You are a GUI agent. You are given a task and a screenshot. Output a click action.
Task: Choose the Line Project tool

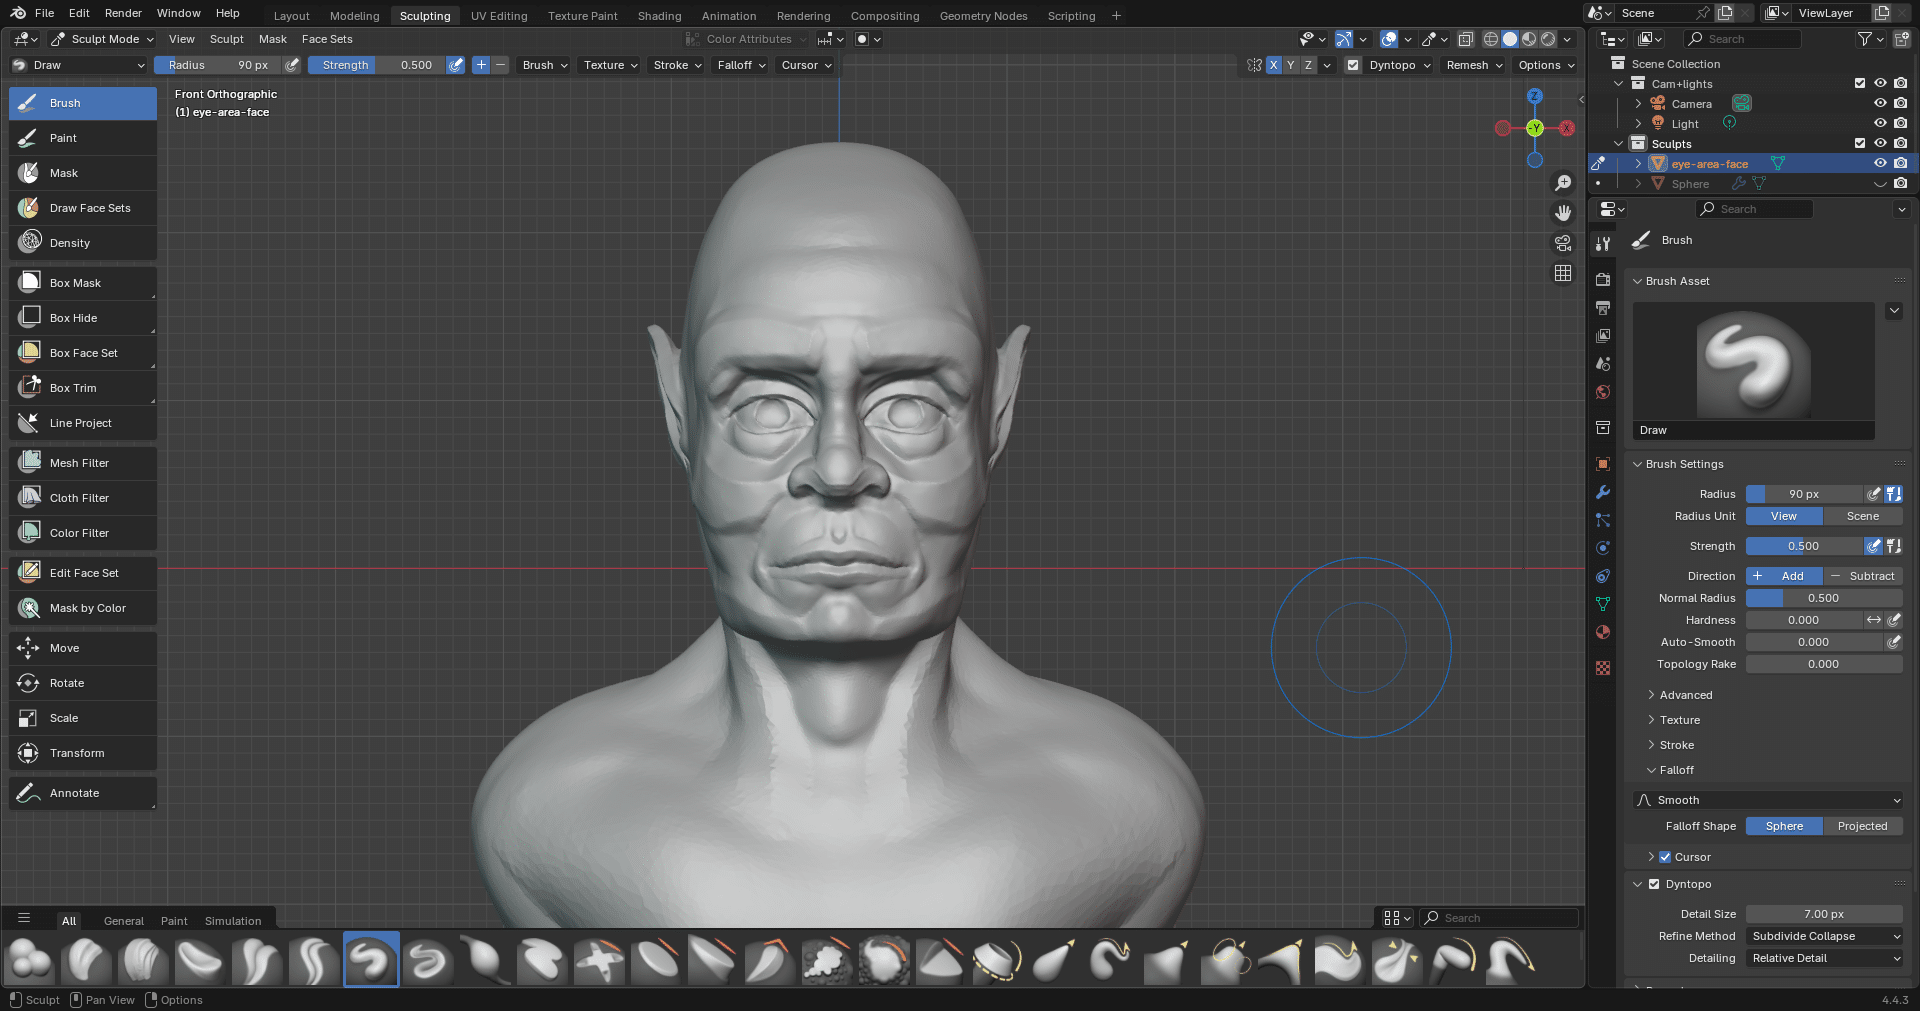click(82, 423)
